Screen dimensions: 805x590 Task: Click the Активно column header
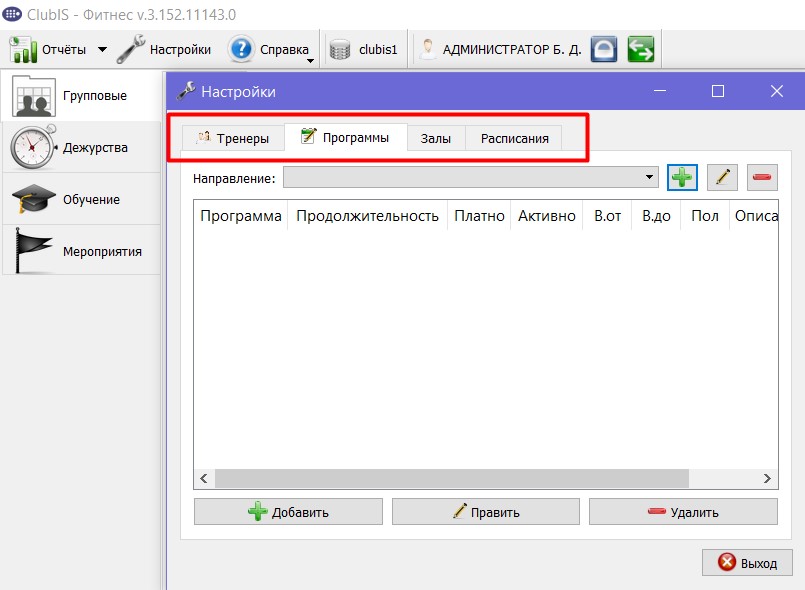pos(547,216)
